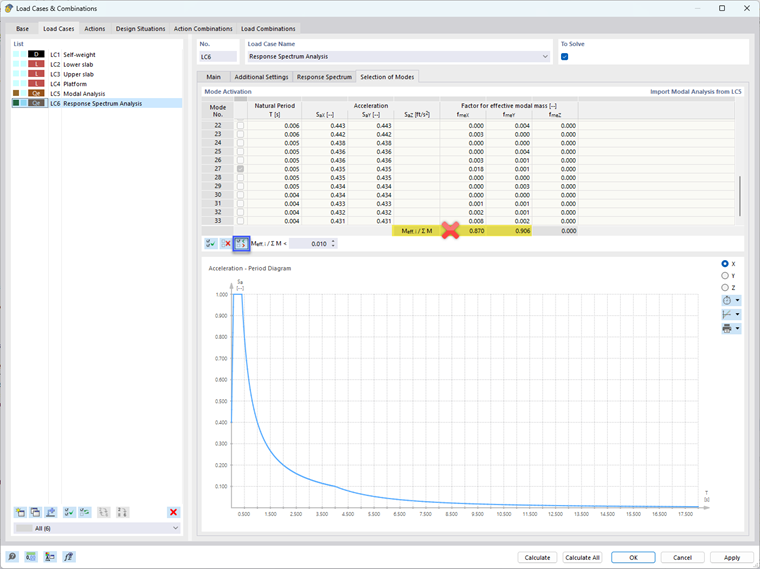Click the select-all checkmarks icon below list
The image size is (760, 569).
pos(69,512)
